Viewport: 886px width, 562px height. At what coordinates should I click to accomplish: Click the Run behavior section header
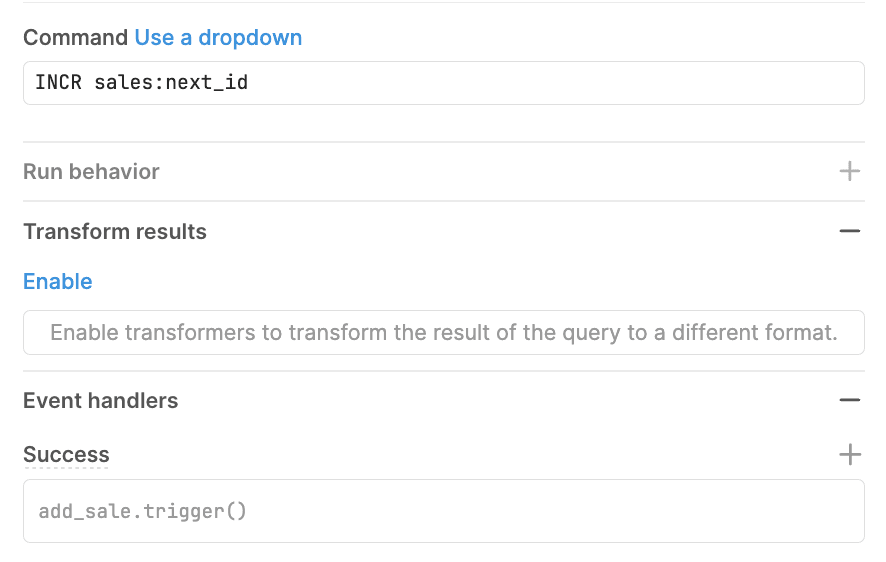tap(91, 172)
